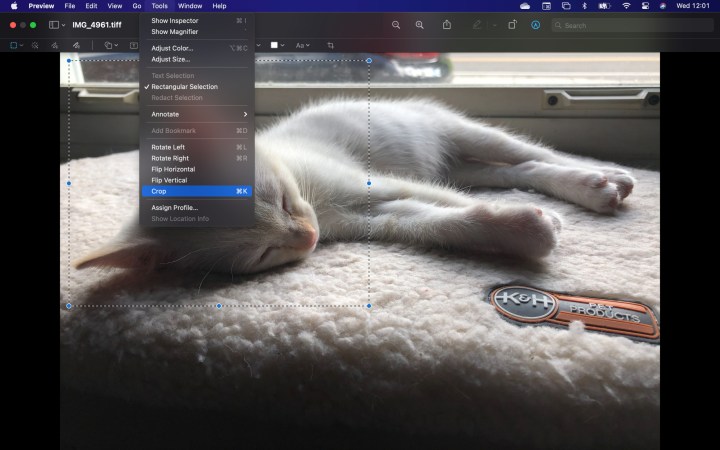Click the Shapes tool icon
The image size is (720, 450).
[108, 45]
